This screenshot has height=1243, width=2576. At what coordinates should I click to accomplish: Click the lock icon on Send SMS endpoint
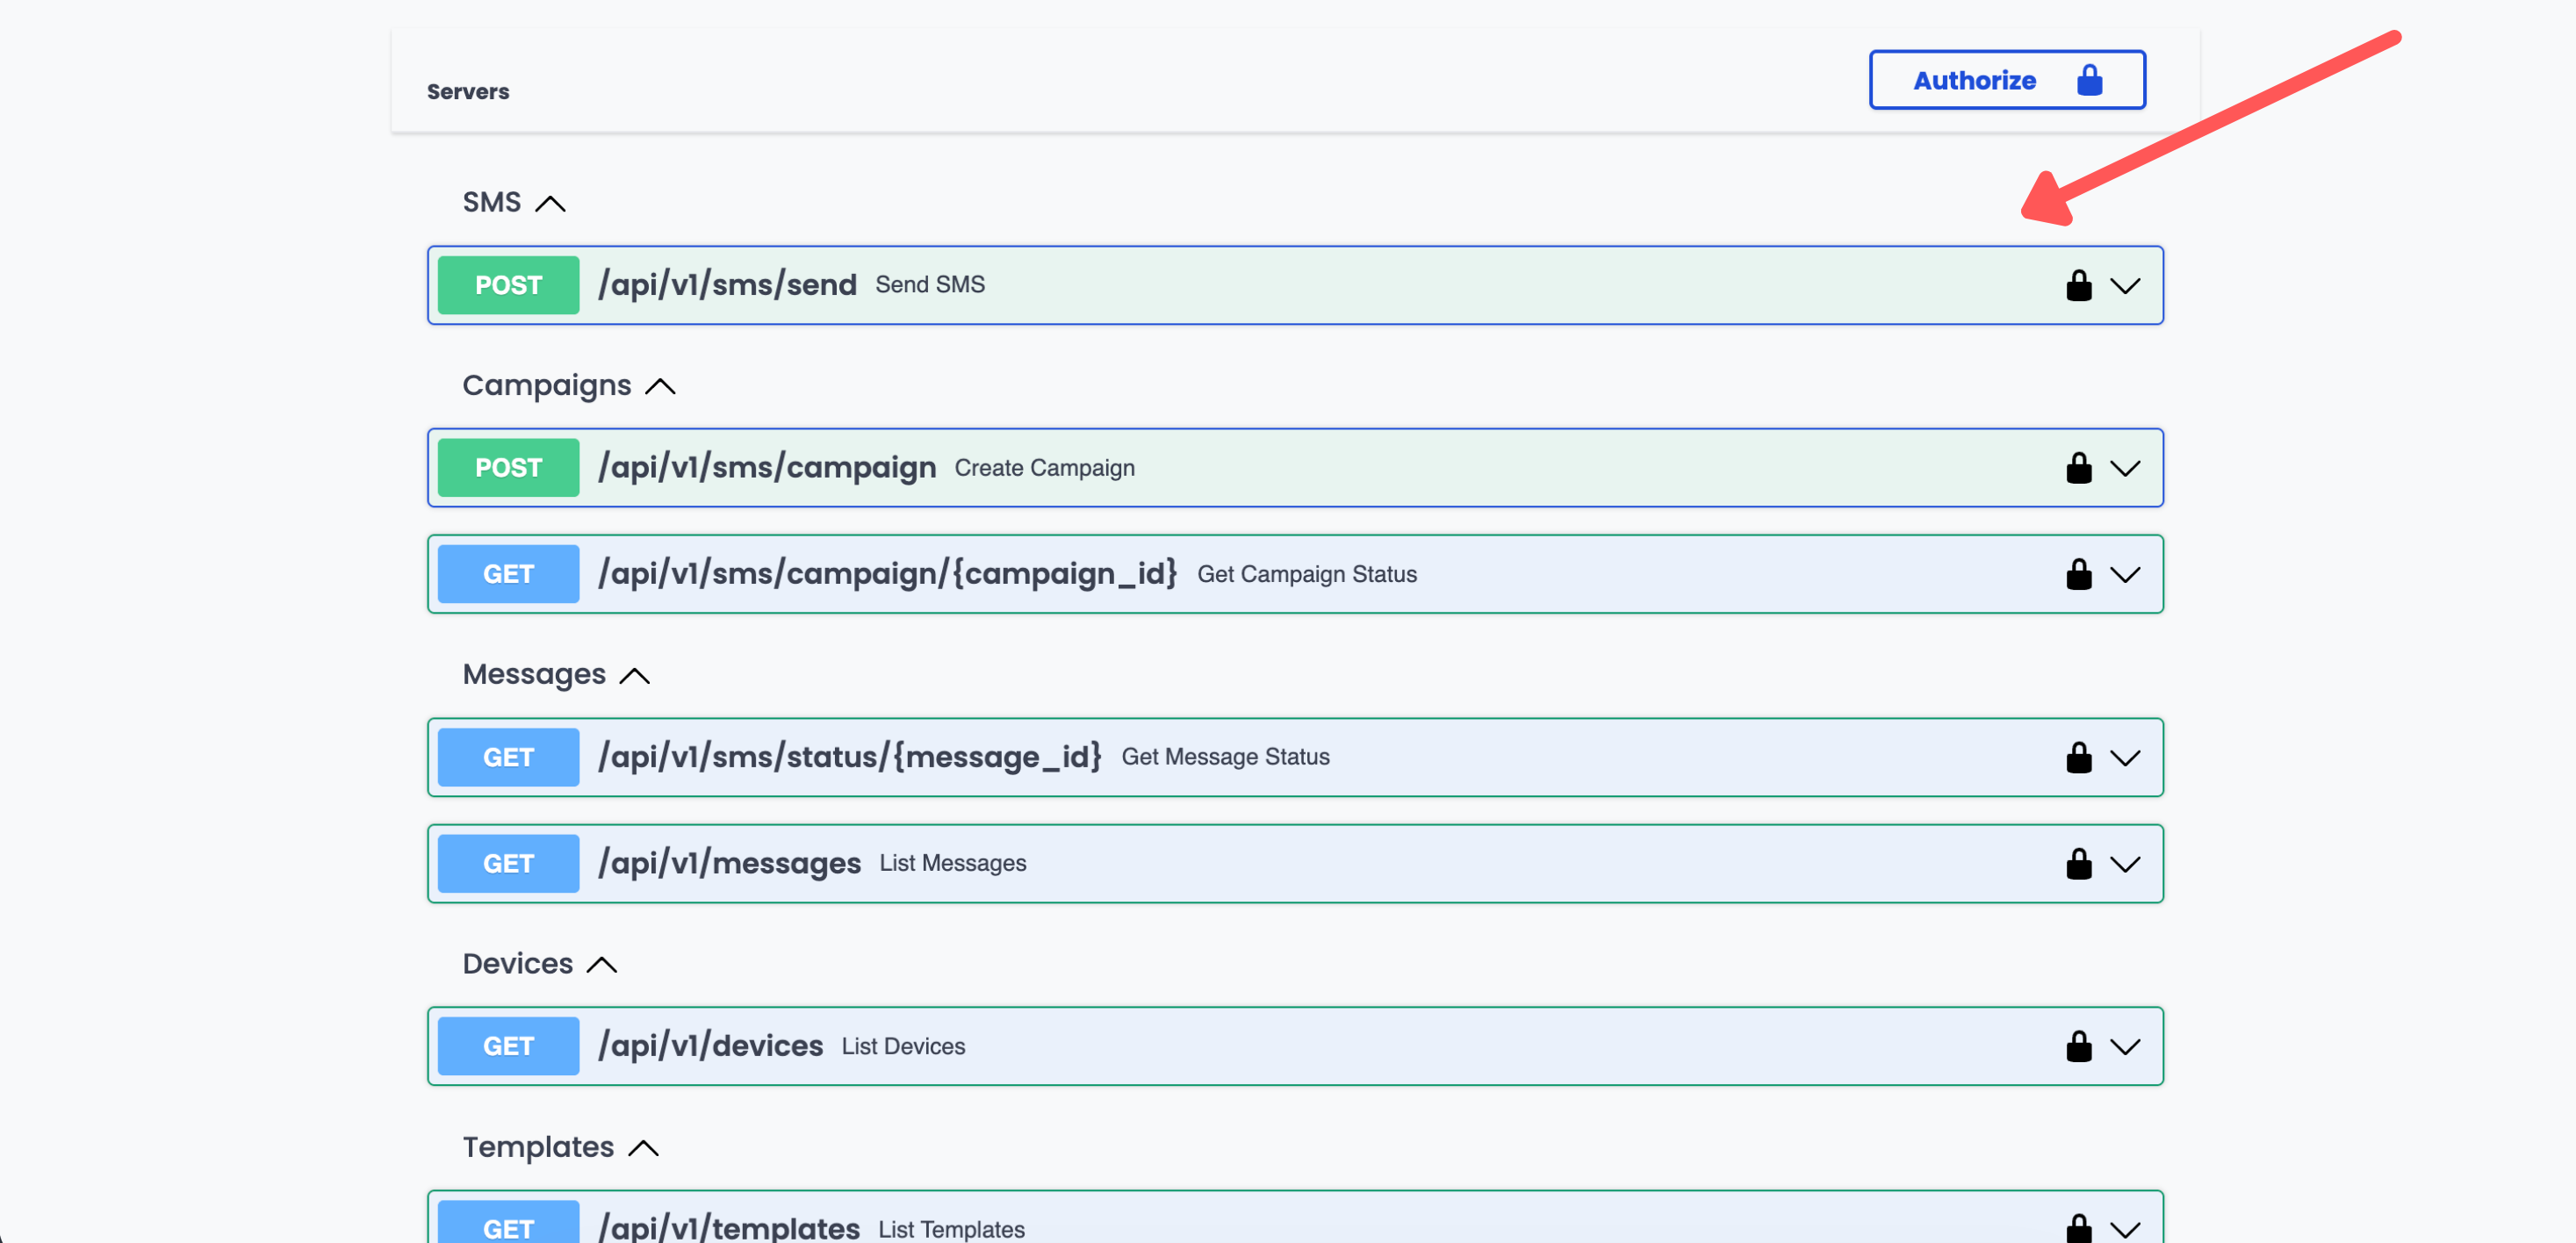pyautogui.click(x=2079, y=285)
